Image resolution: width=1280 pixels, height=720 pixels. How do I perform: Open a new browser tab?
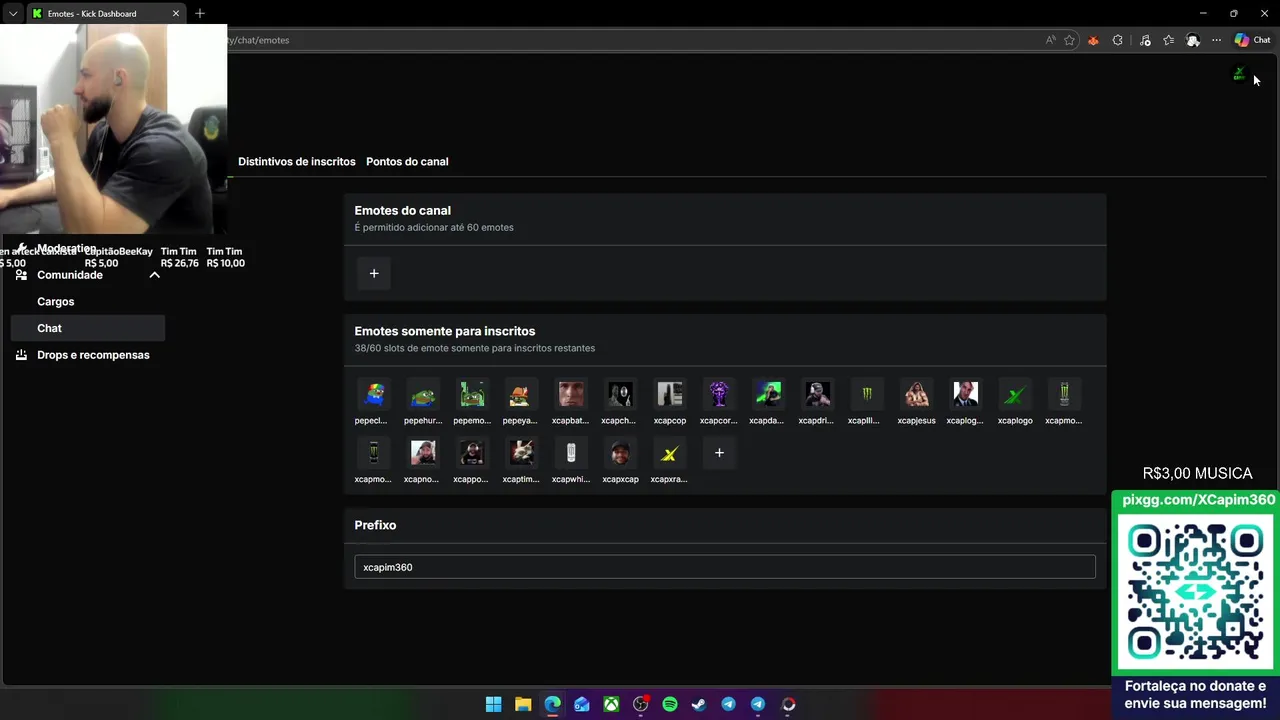[200, 13]
